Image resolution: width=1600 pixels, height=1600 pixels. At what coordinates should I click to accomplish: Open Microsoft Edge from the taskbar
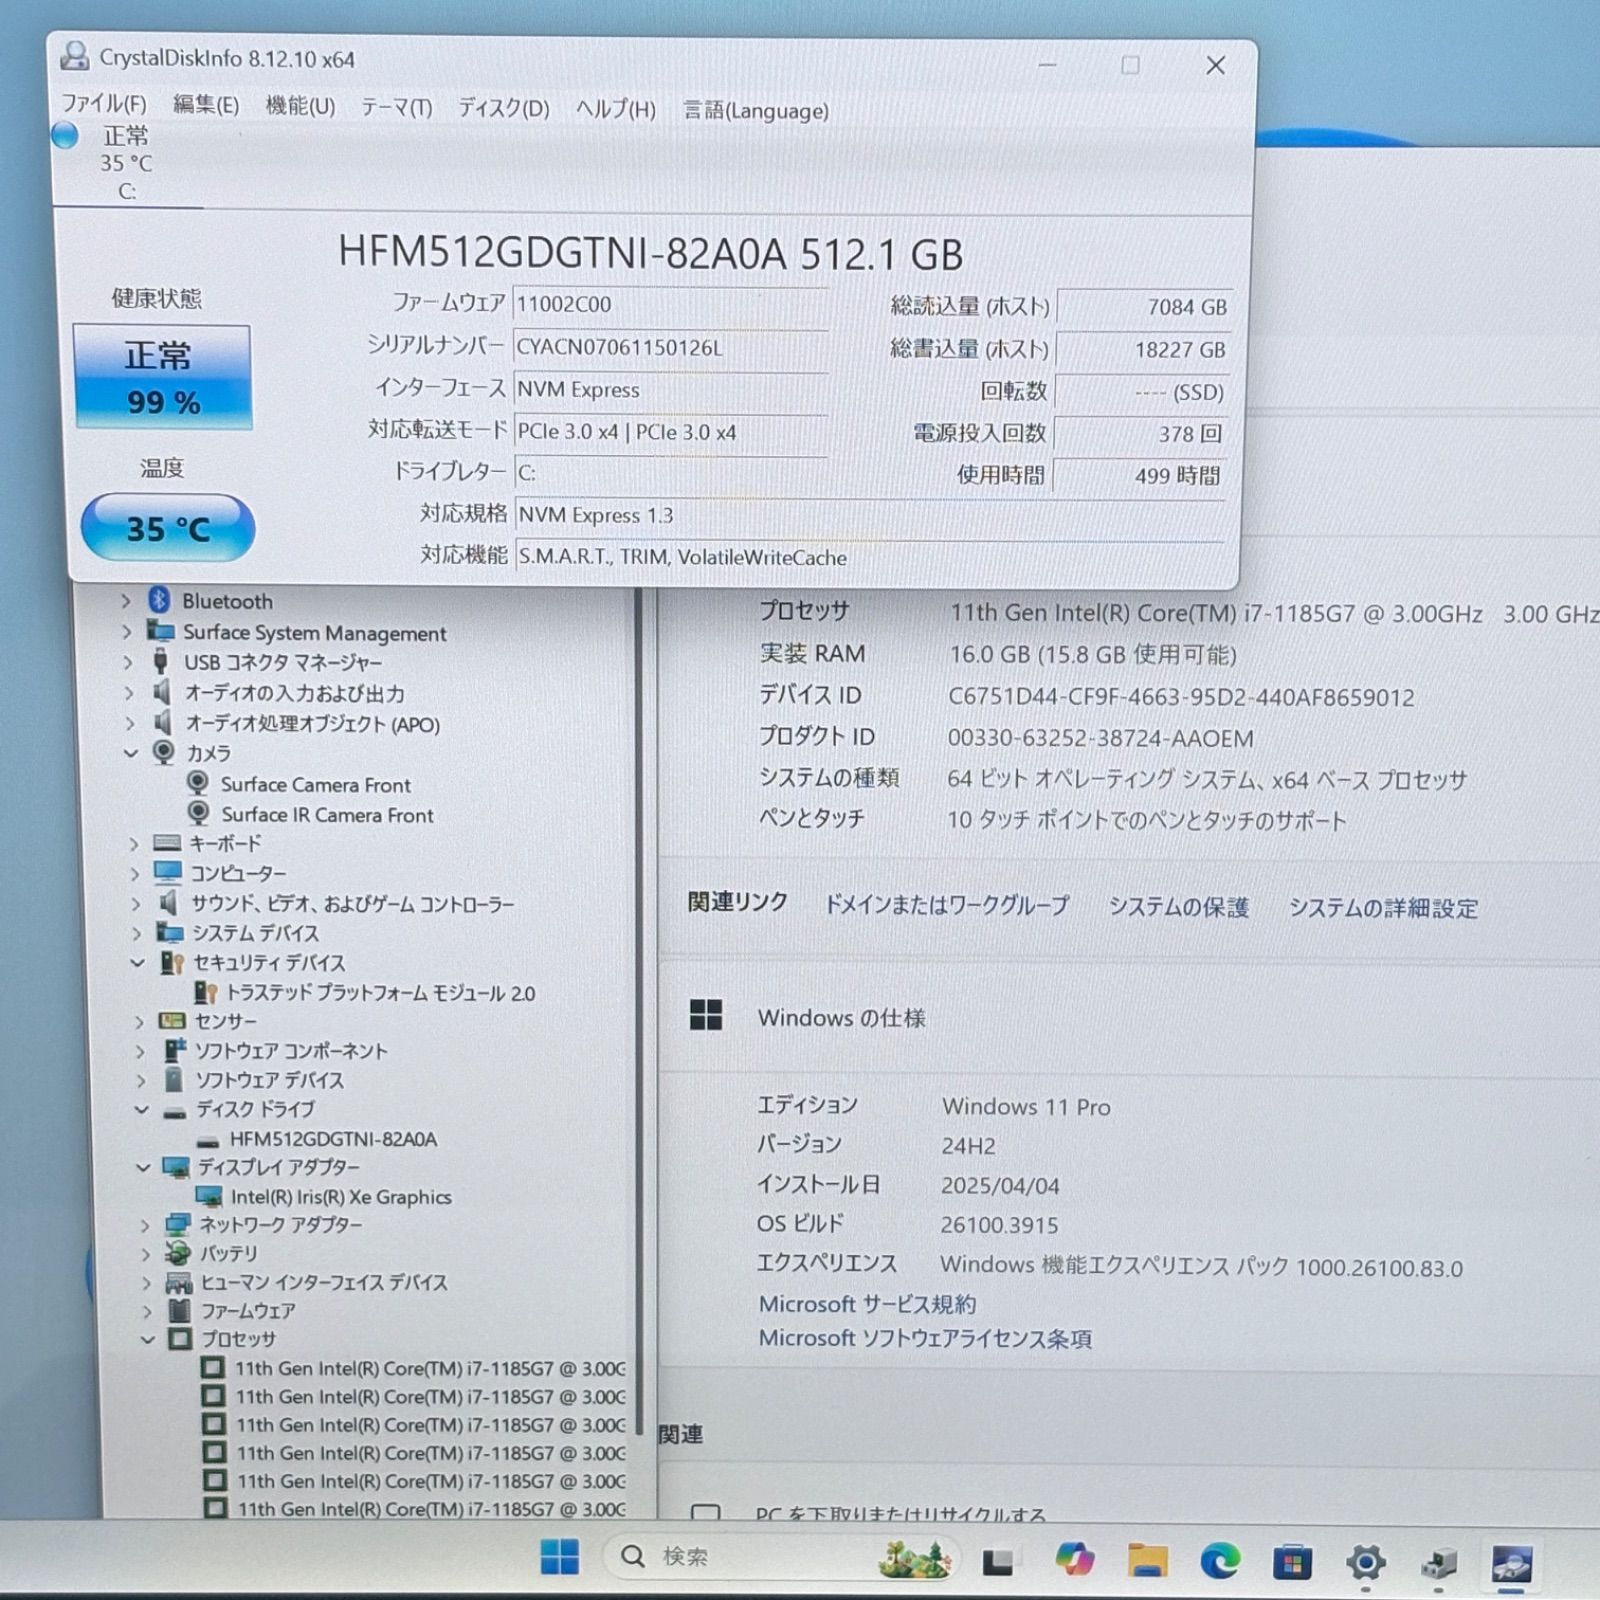(x=1220, y=1560)
